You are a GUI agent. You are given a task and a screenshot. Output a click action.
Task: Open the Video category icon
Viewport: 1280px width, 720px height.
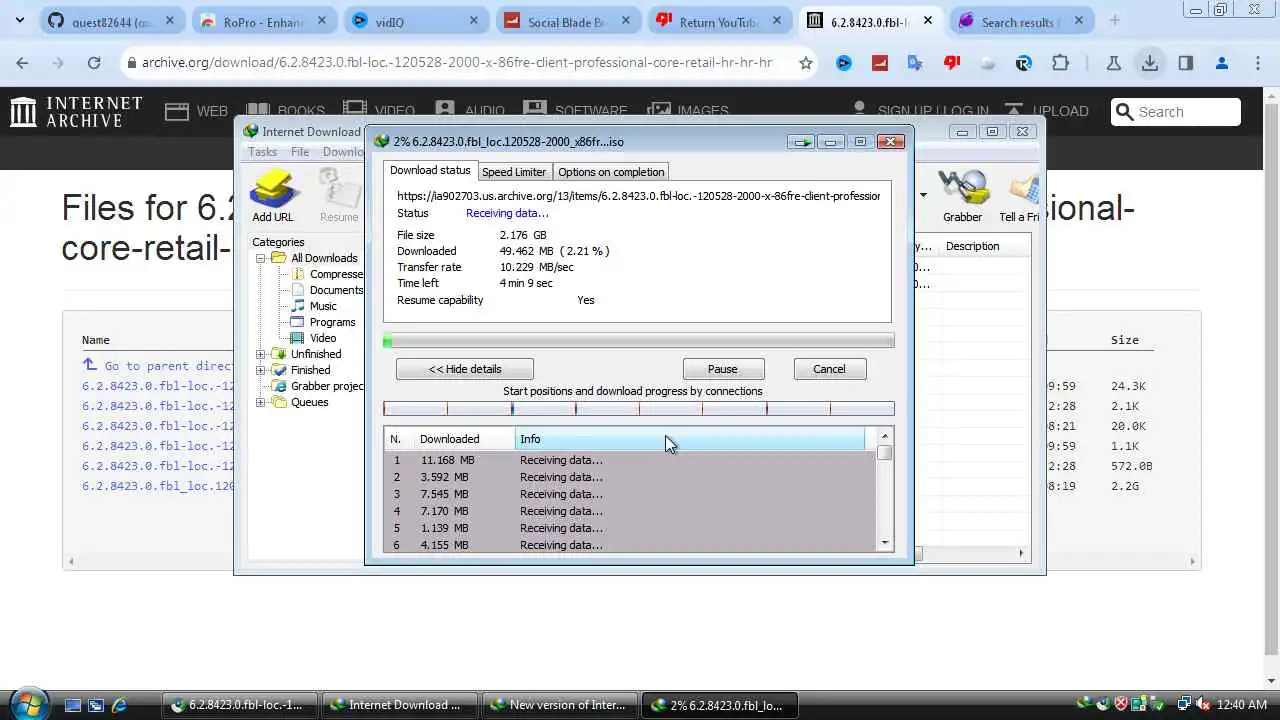click(298, 338)
